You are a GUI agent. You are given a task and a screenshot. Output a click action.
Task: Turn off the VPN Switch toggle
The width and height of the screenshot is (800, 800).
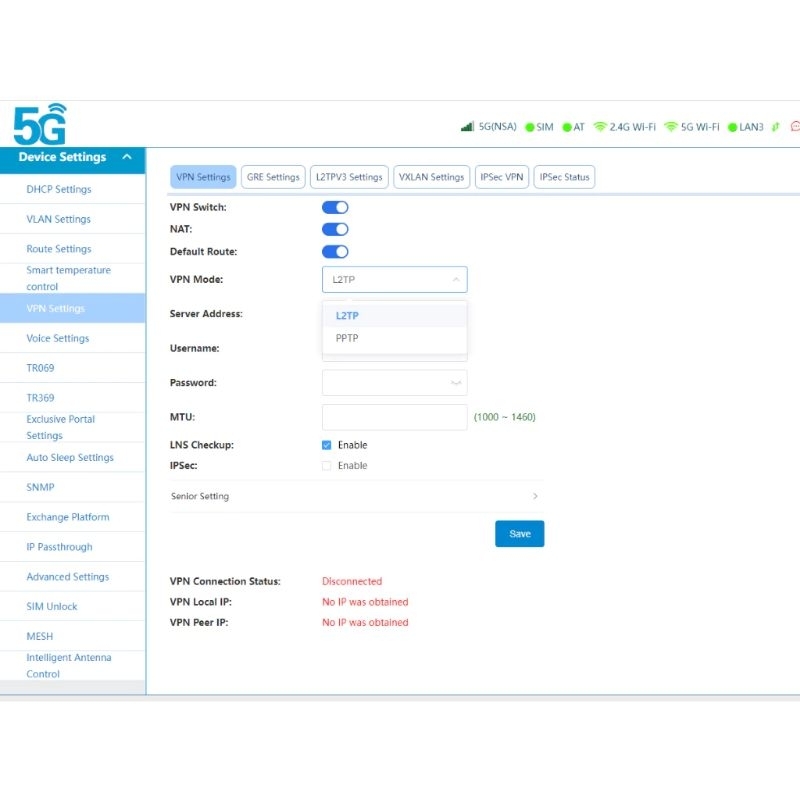335,207
